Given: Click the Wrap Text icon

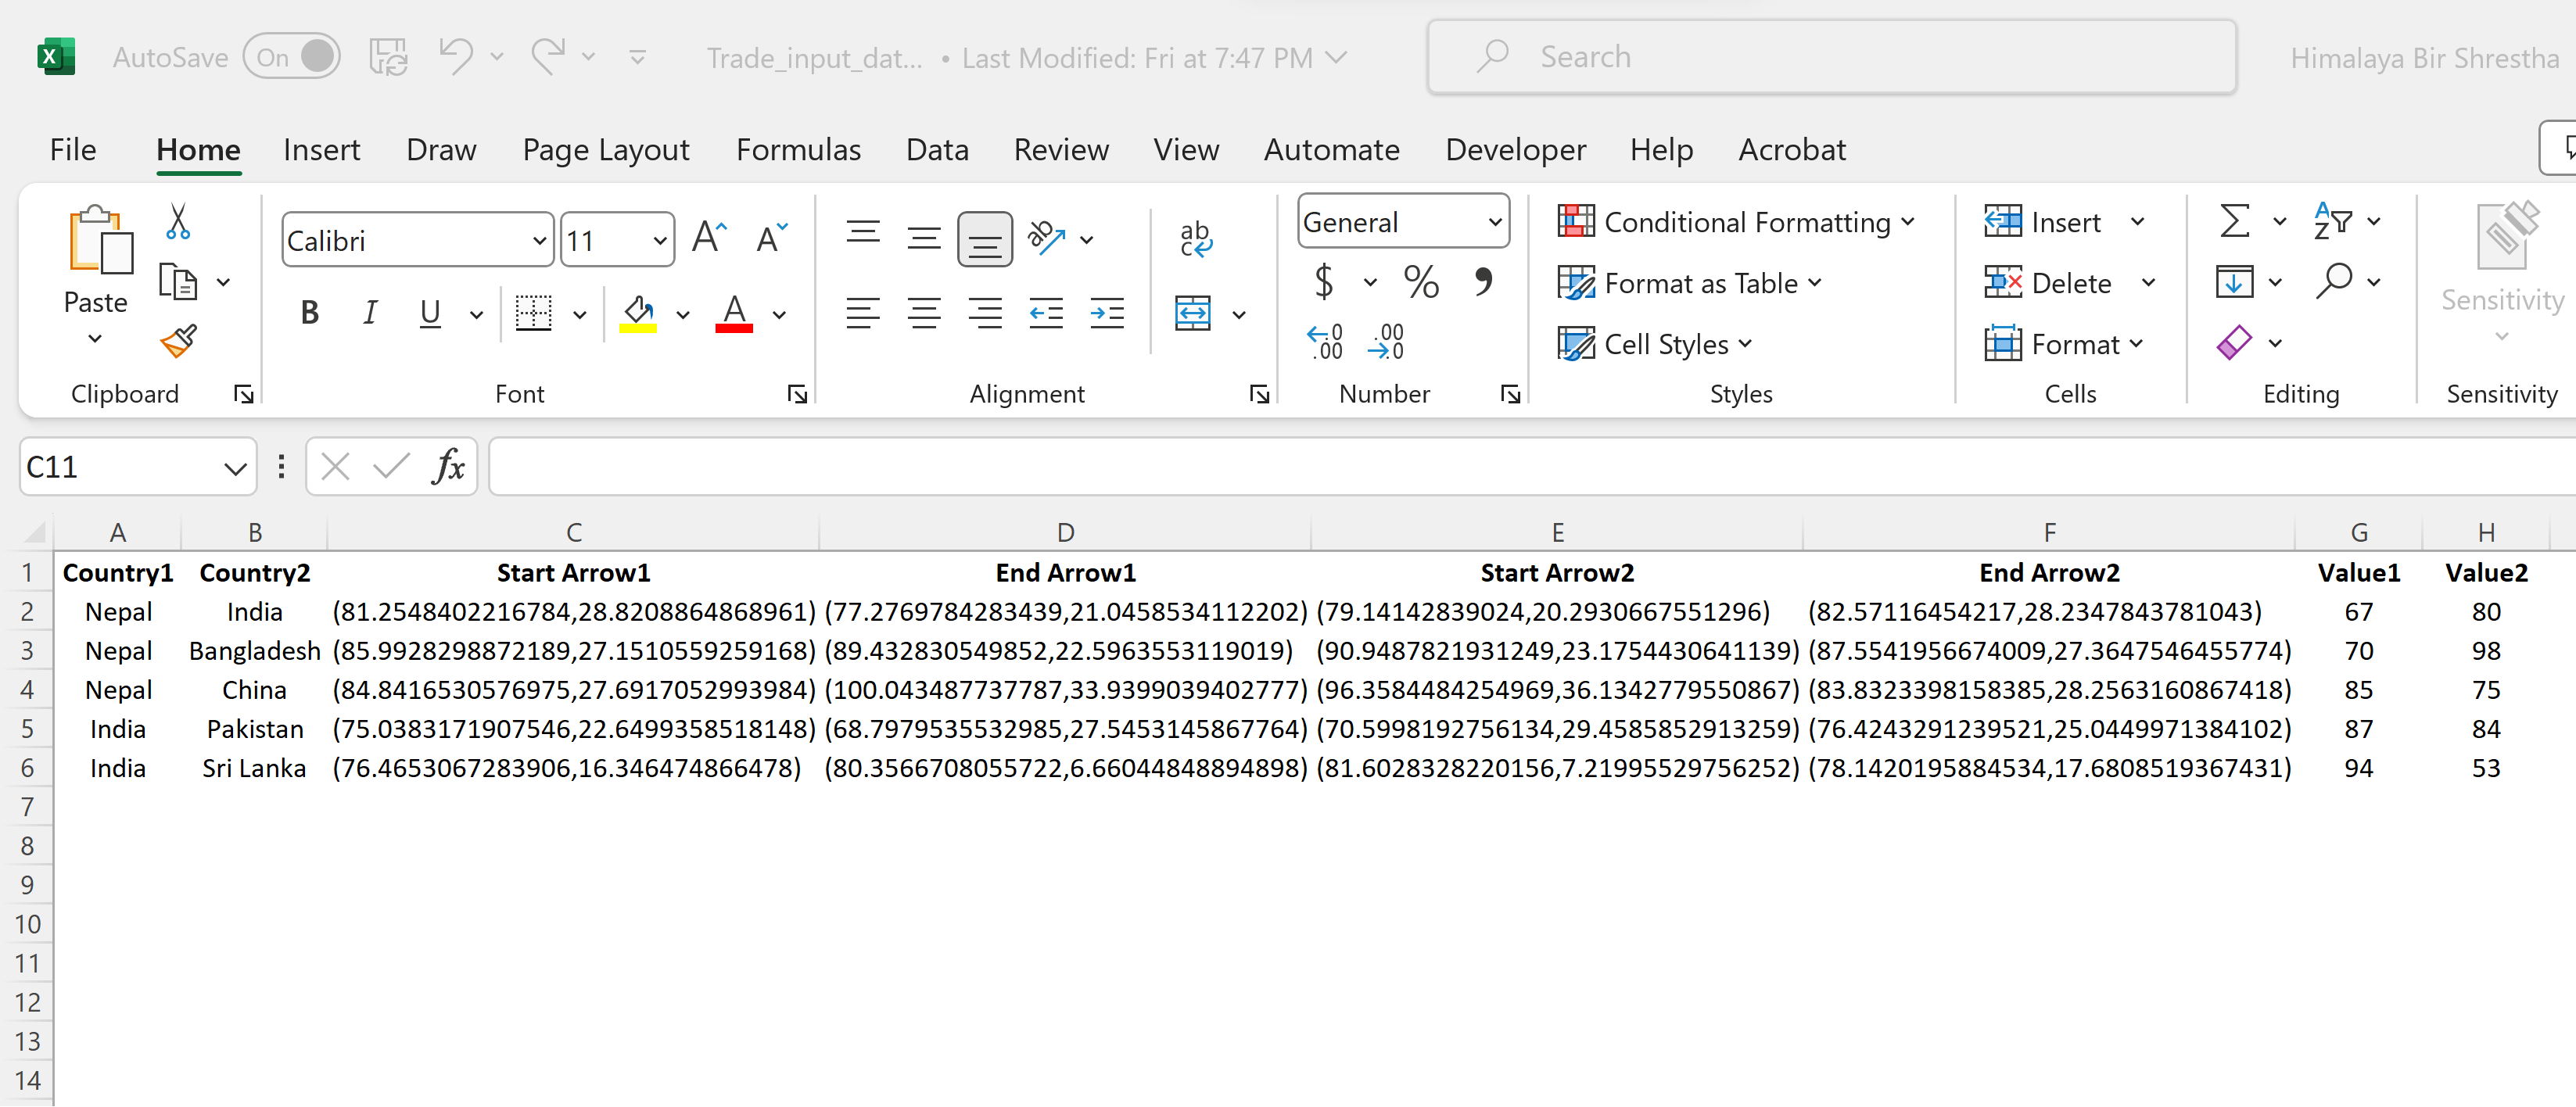Looking at the screenshot, I should click(x=1195, y=239).
